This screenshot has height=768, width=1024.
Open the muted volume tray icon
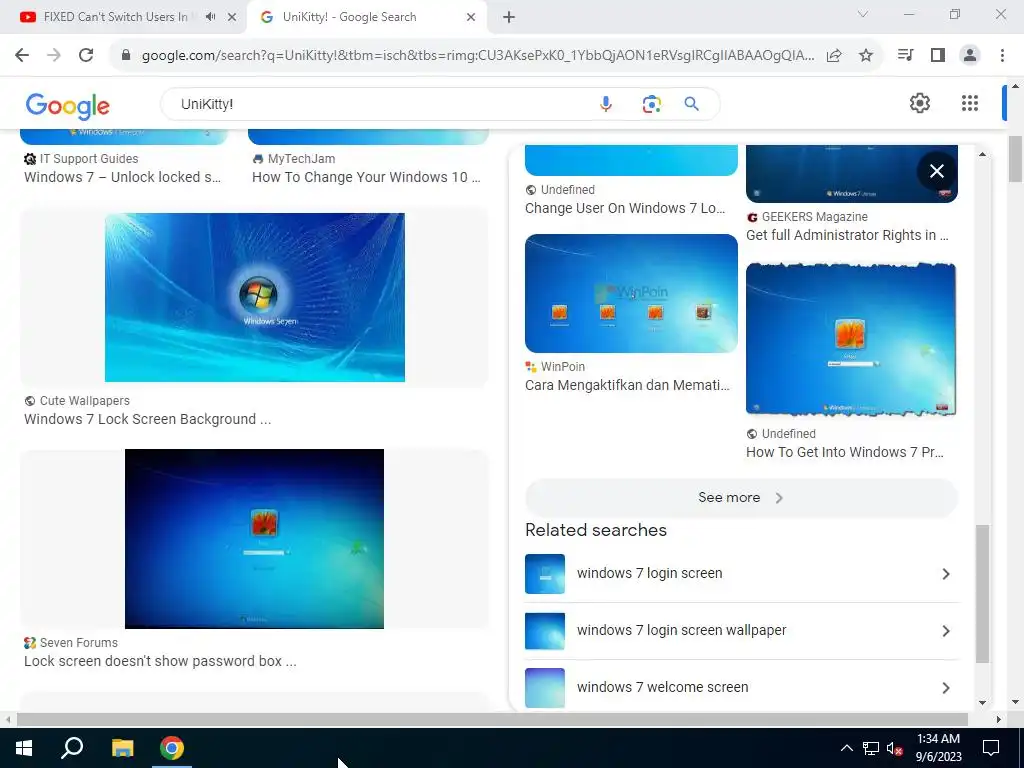coord(895,748)
